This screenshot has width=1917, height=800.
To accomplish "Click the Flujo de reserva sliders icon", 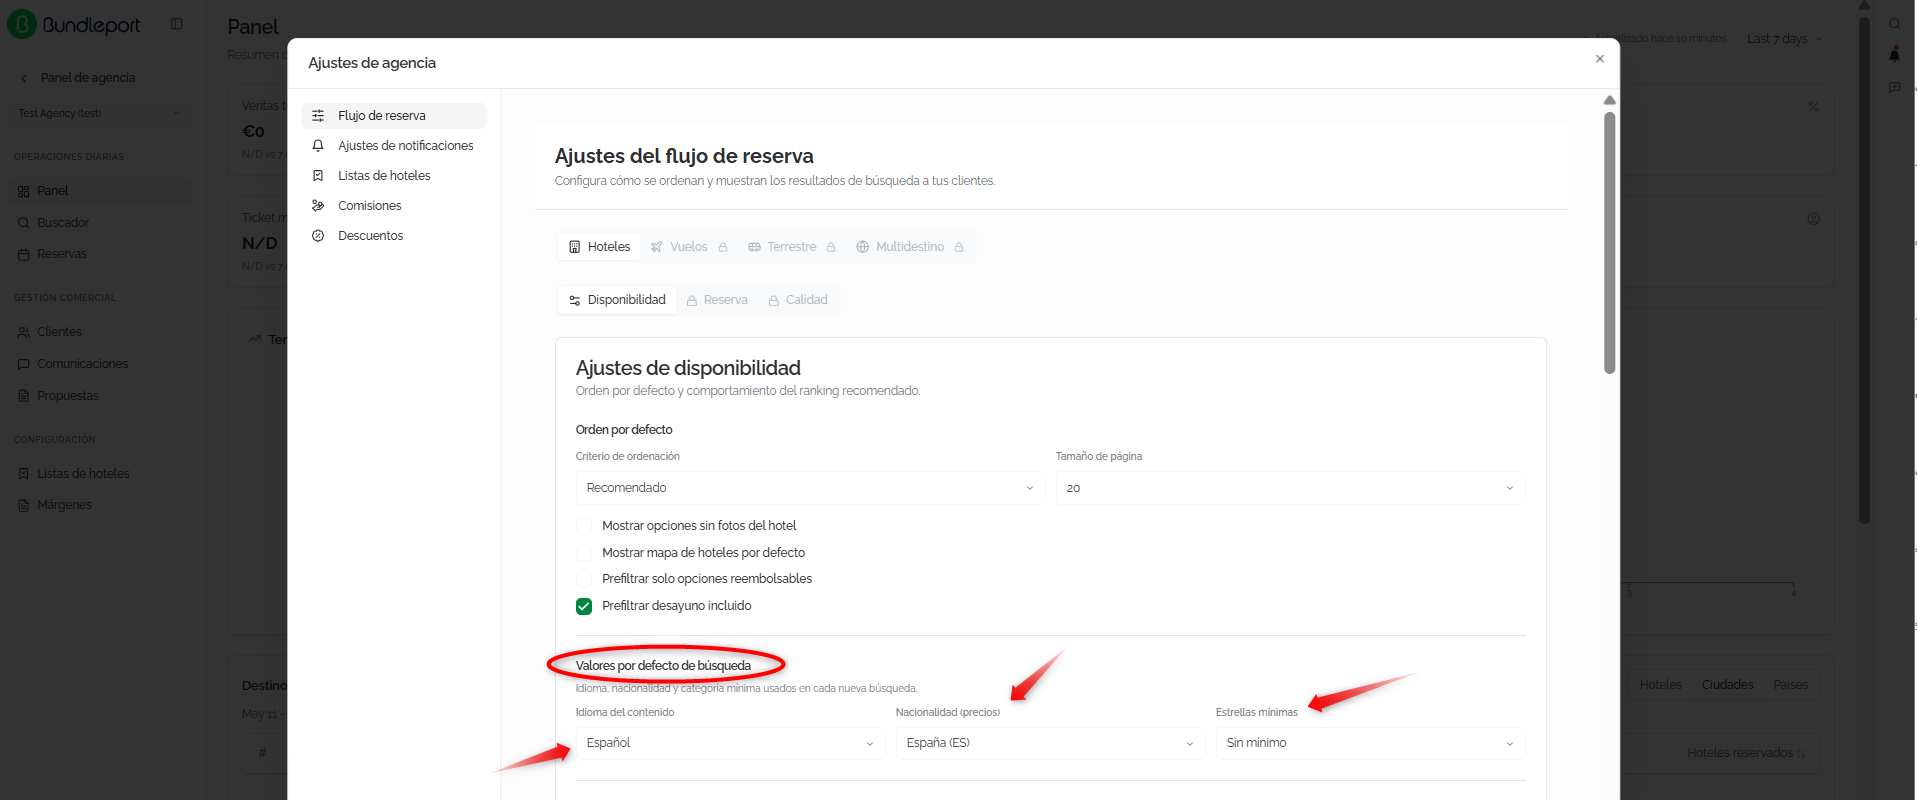I will [x=318, y=116].
